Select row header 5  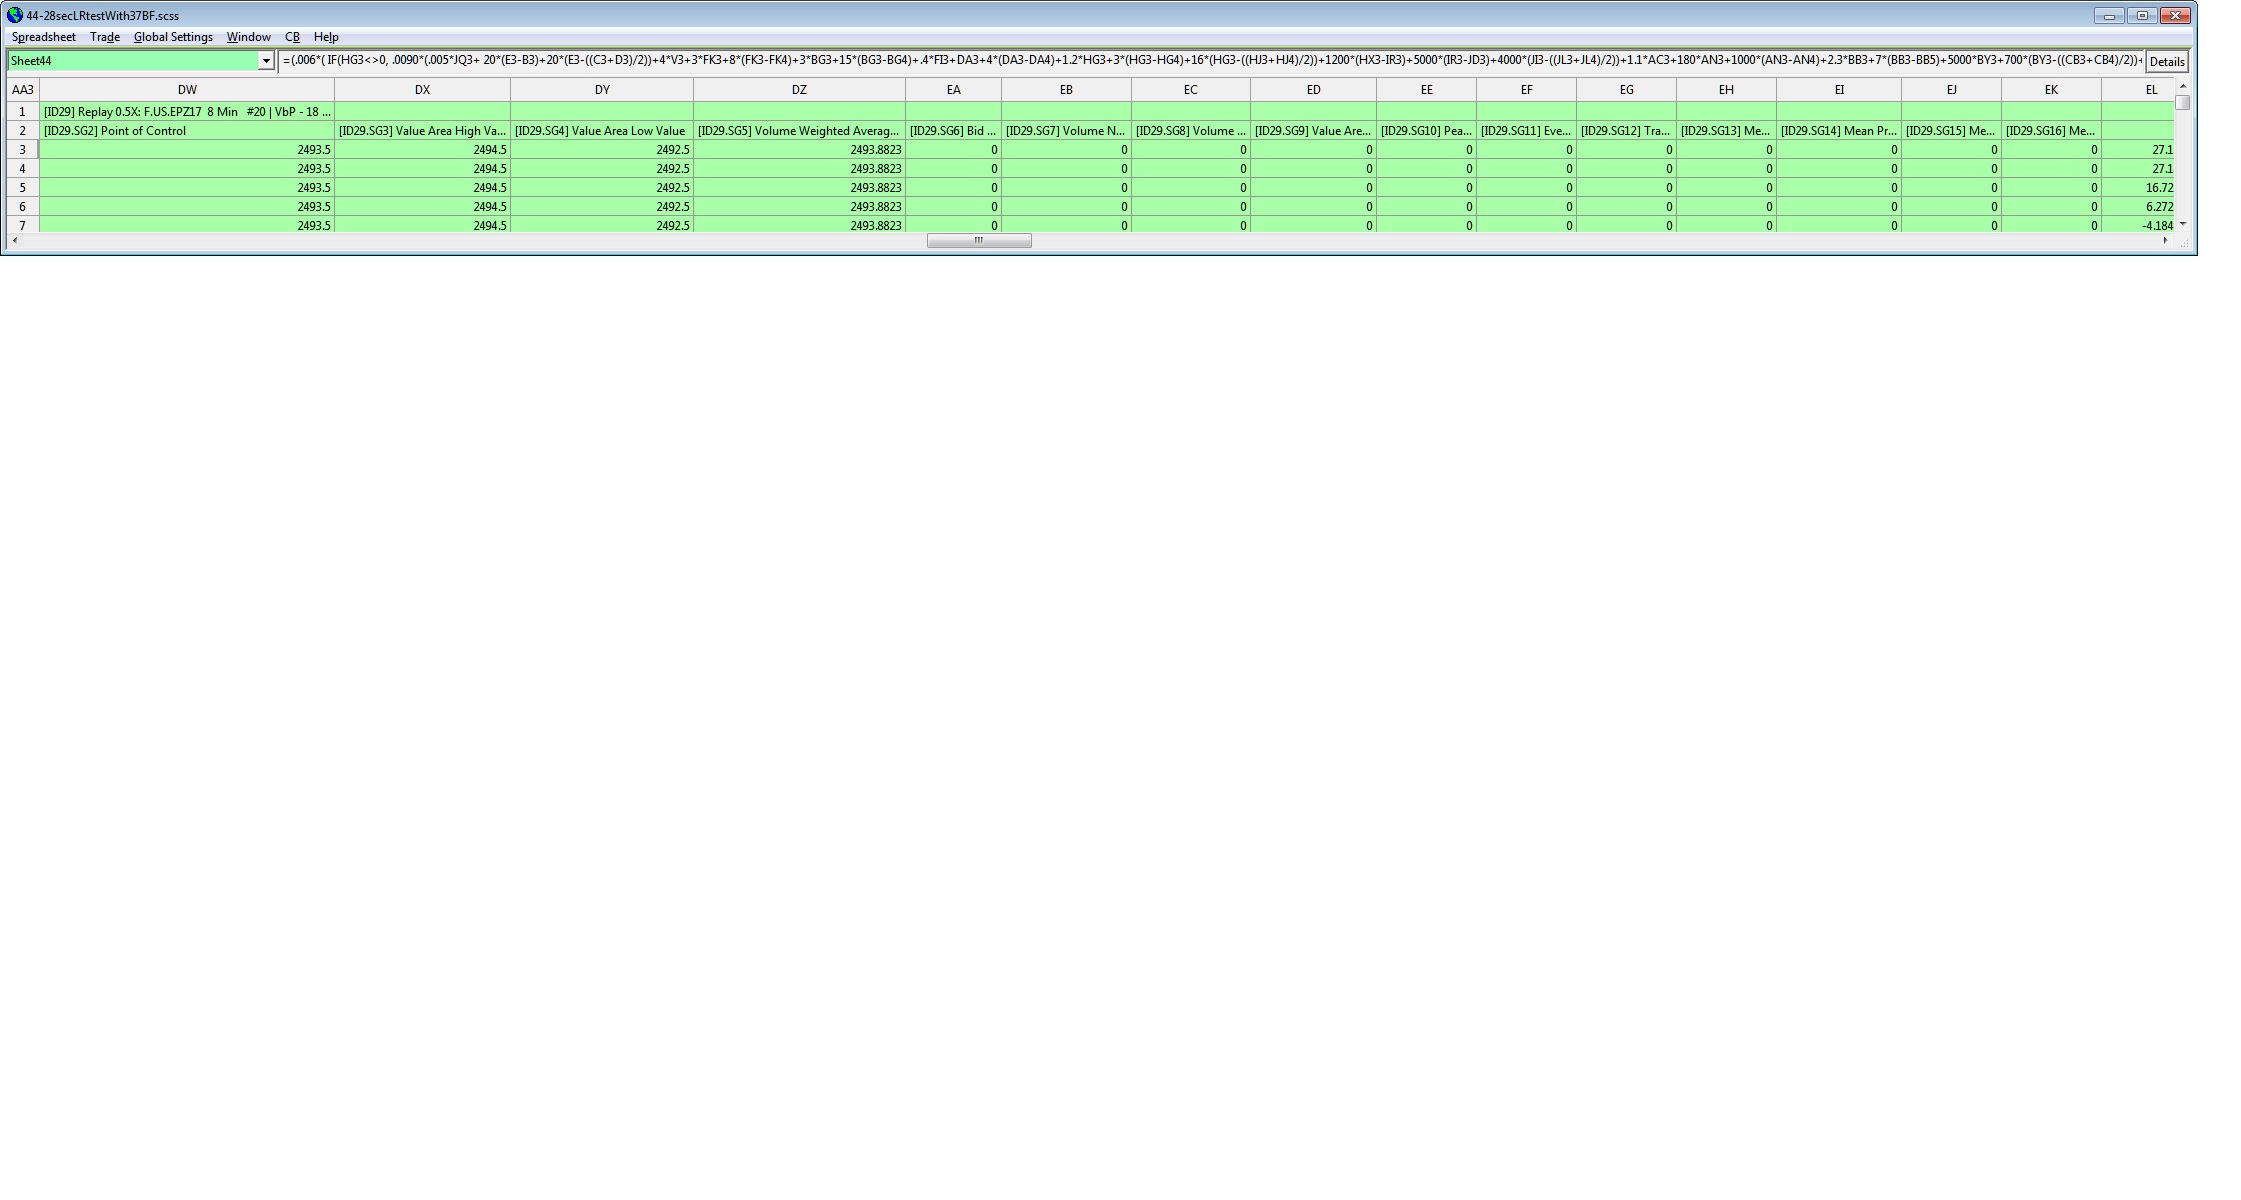click(x=22, y=188)
